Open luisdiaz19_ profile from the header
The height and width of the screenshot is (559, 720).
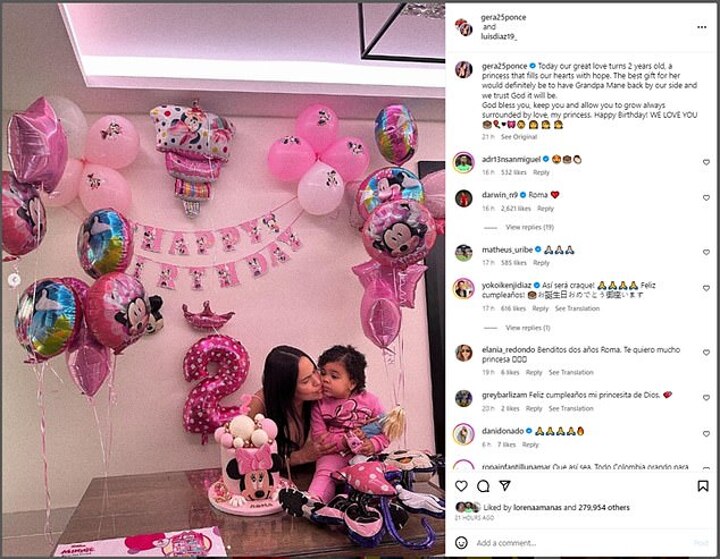point(499,37)
